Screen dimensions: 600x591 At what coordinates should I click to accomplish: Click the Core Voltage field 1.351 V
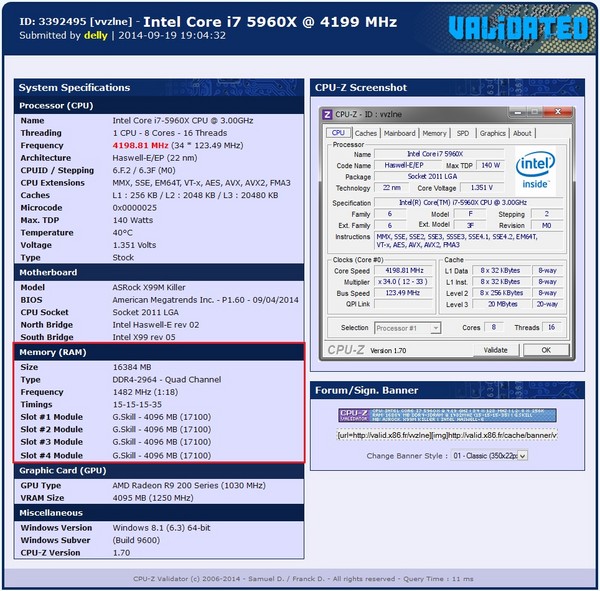pyautogui.click(x=482, y=188)
